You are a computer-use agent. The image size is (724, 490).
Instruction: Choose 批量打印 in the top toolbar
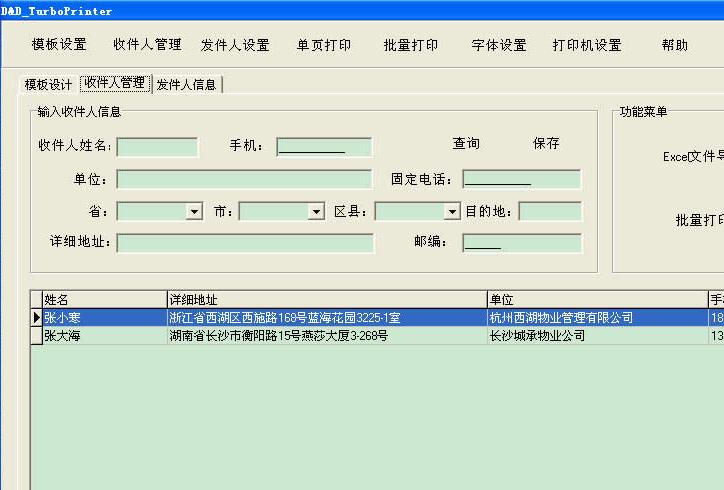[411, 45]
